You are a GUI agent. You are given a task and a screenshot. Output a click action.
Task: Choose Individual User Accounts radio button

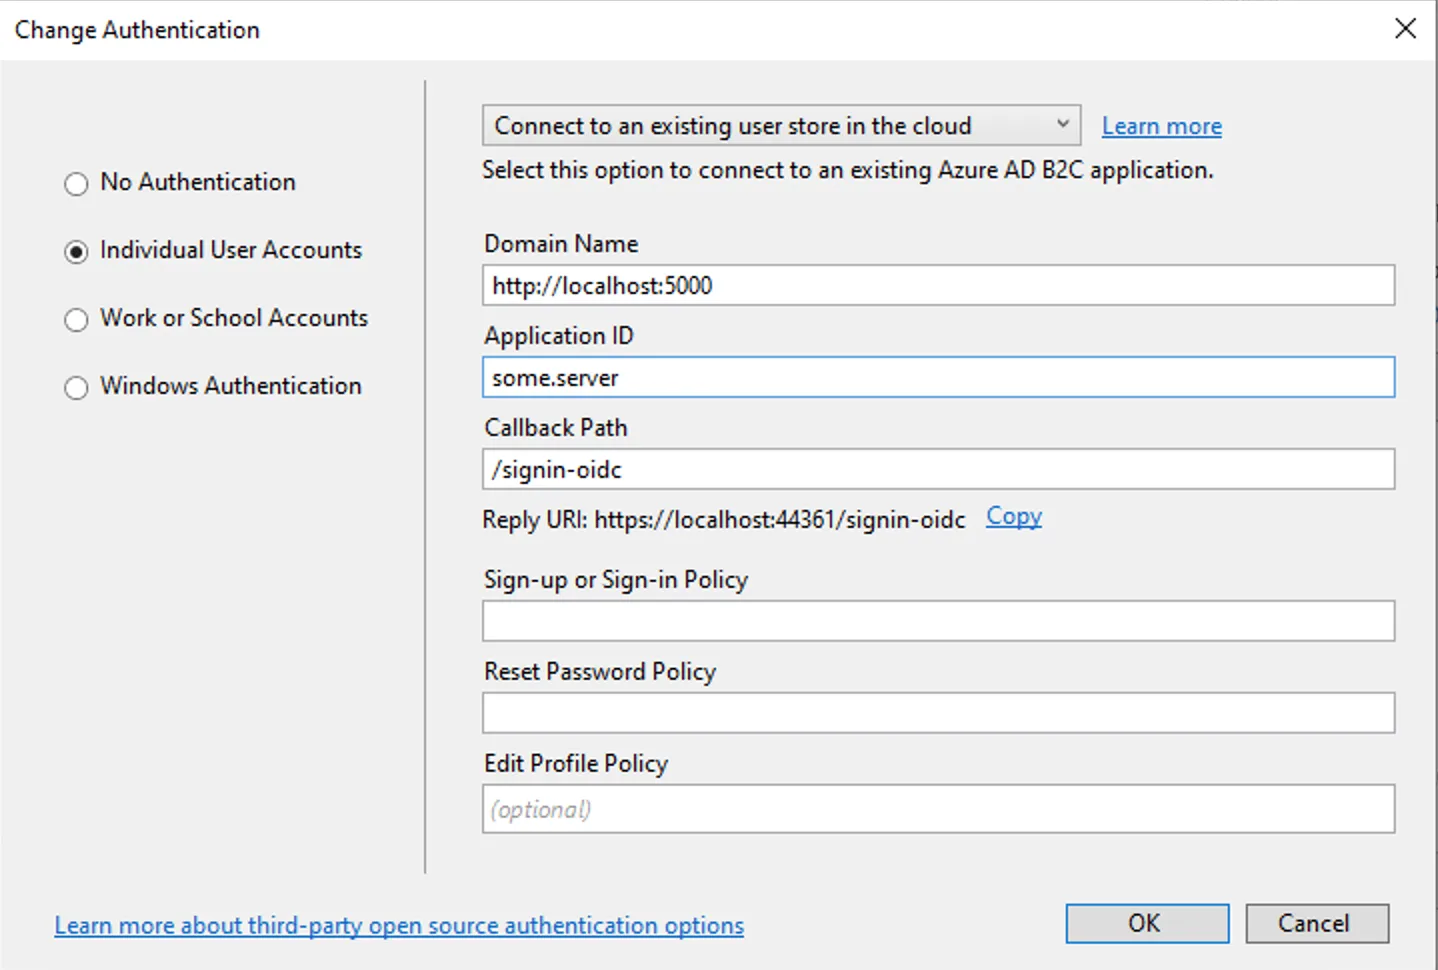tap(77, 252)
